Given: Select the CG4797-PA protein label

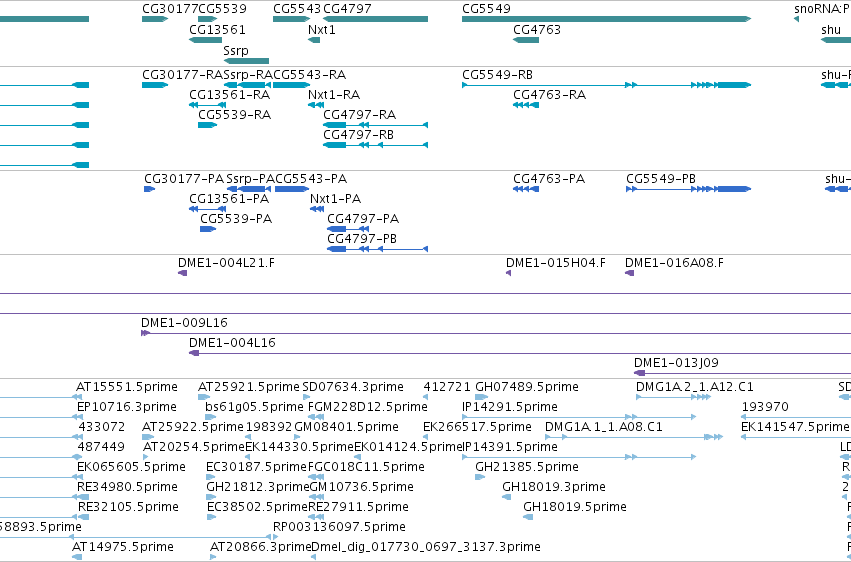Looking at the screenshot, I should click(x=363, y=219).
